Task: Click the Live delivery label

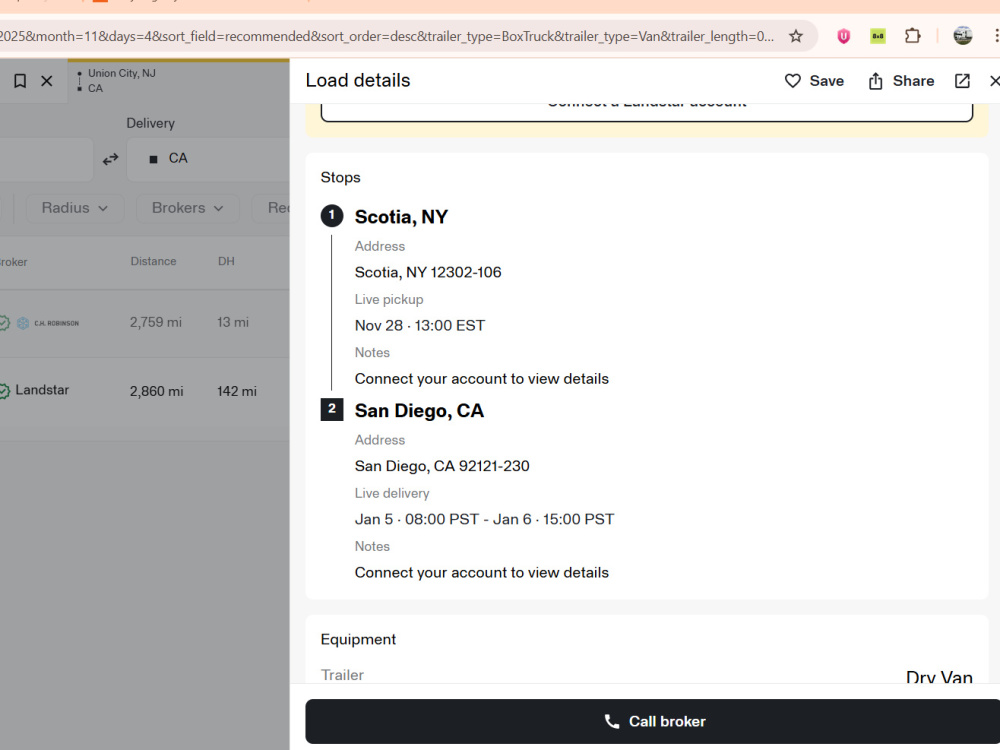Action: pos(392,494)
